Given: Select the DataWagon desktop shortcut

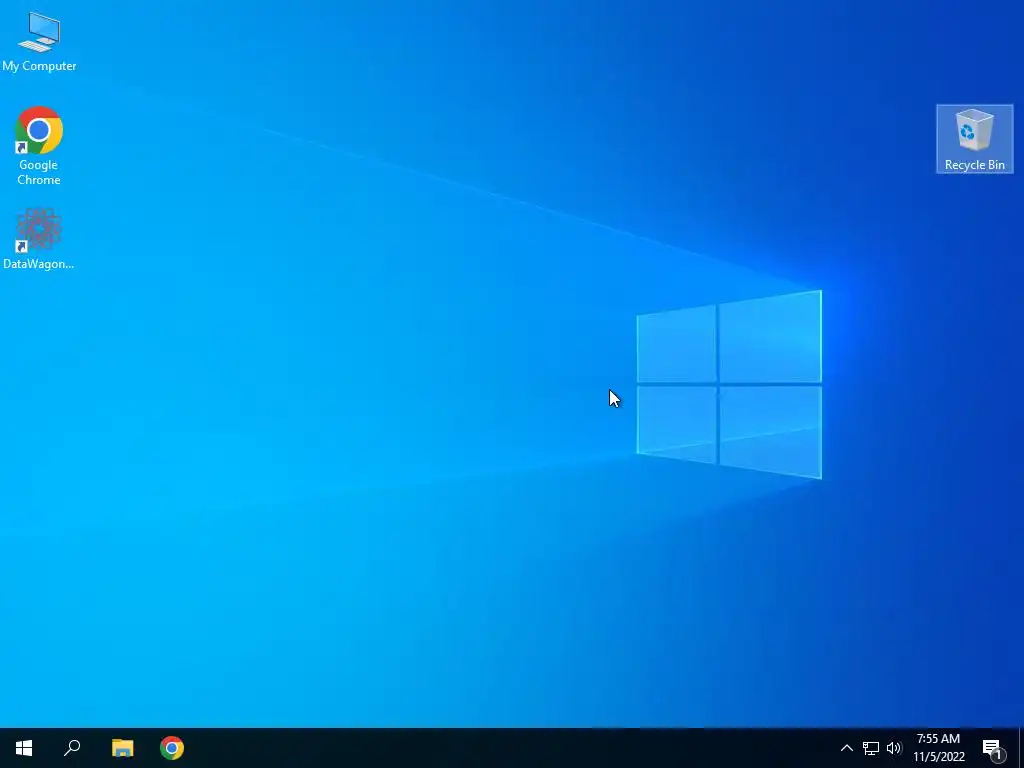Looking at the screenshot, I should tap(39, 238).
